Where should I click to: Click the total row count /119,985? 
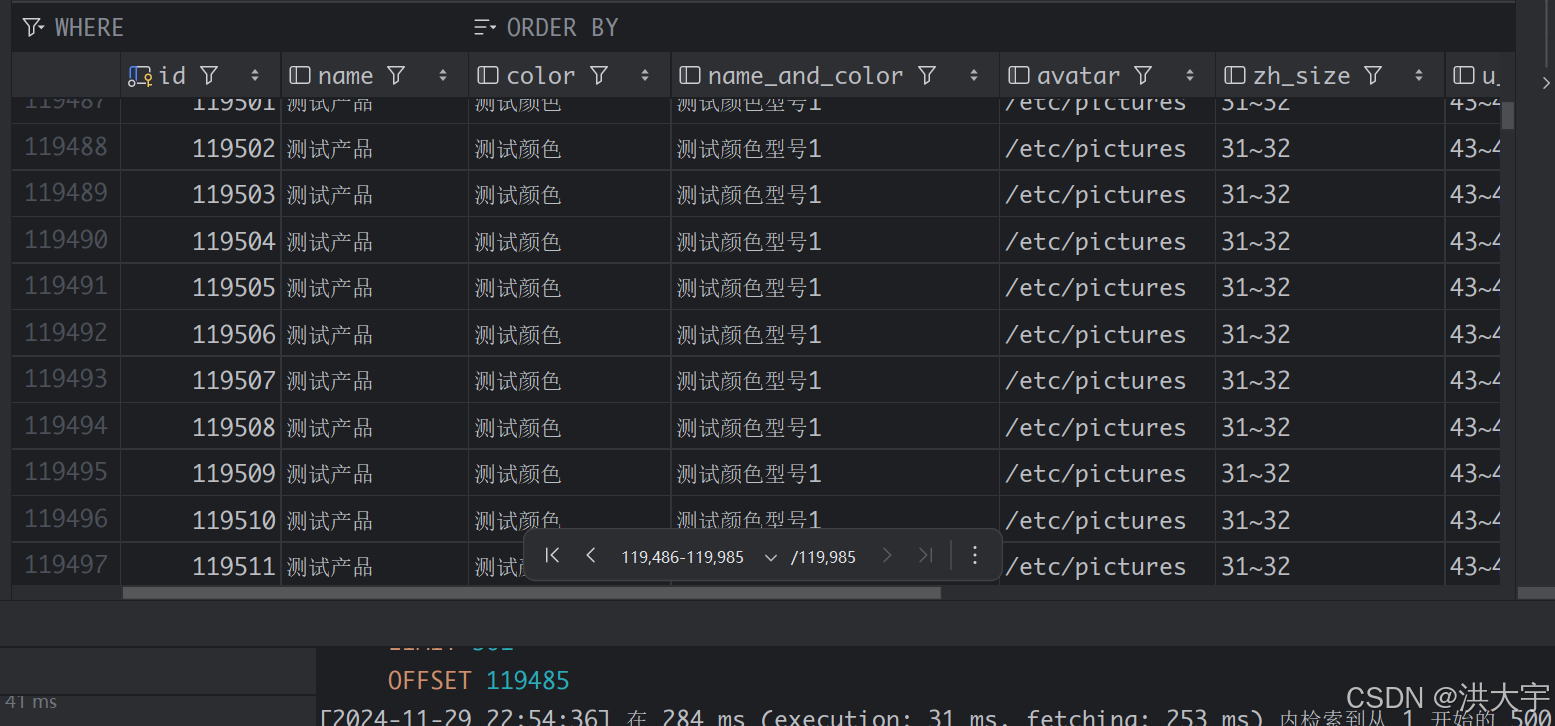823,557
